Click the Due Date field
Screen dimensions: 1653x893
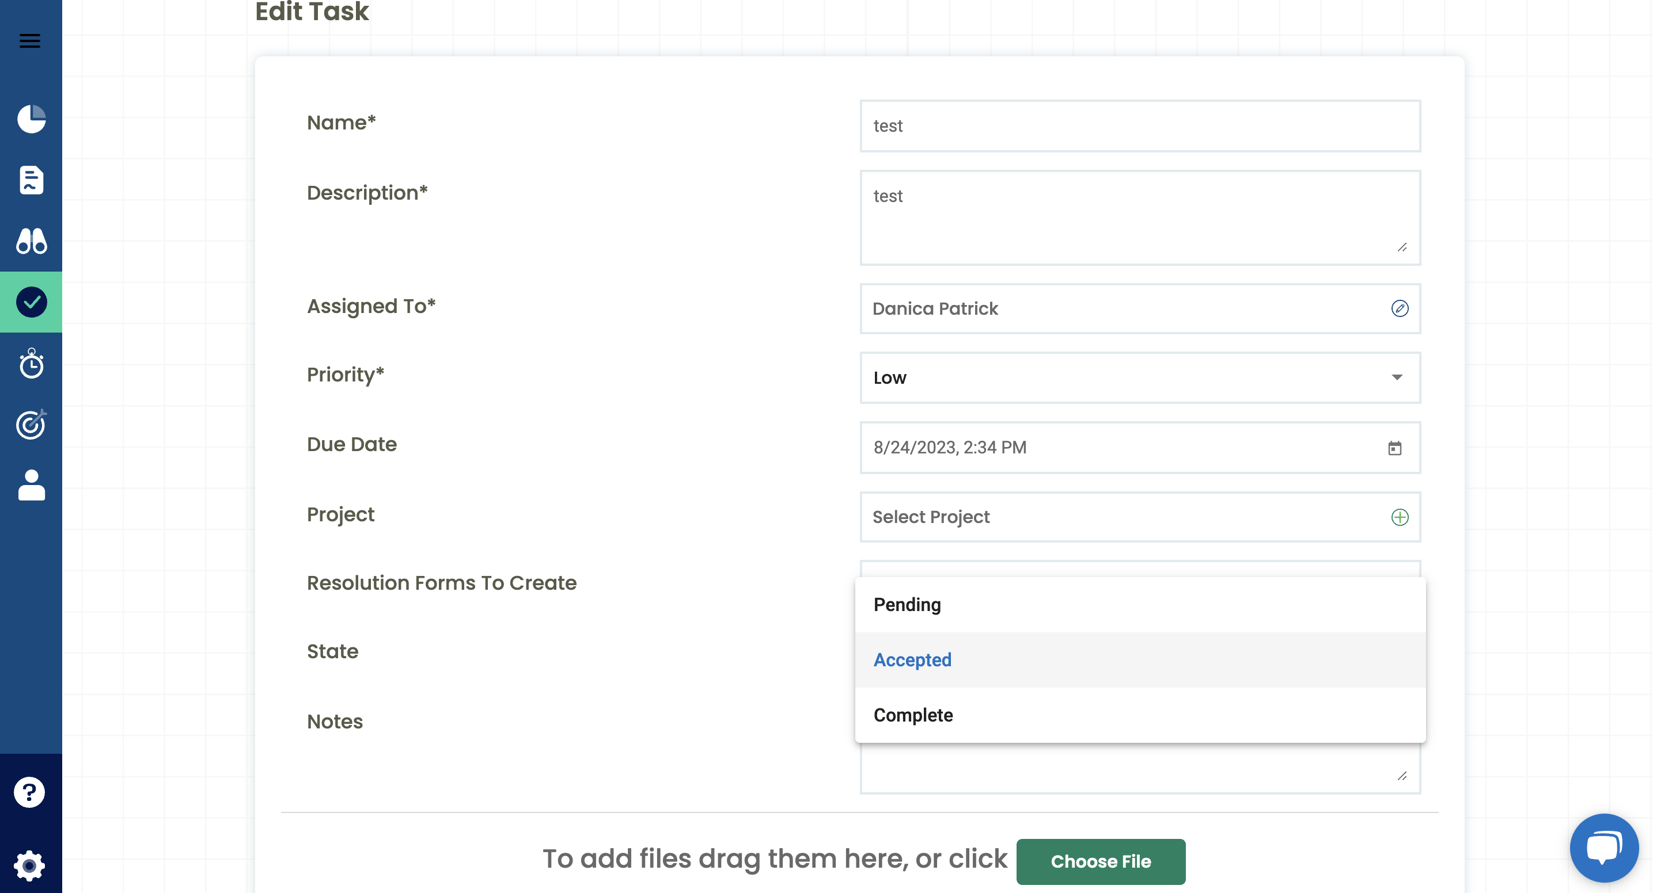pyautogui.click(x=1140, y=448)
